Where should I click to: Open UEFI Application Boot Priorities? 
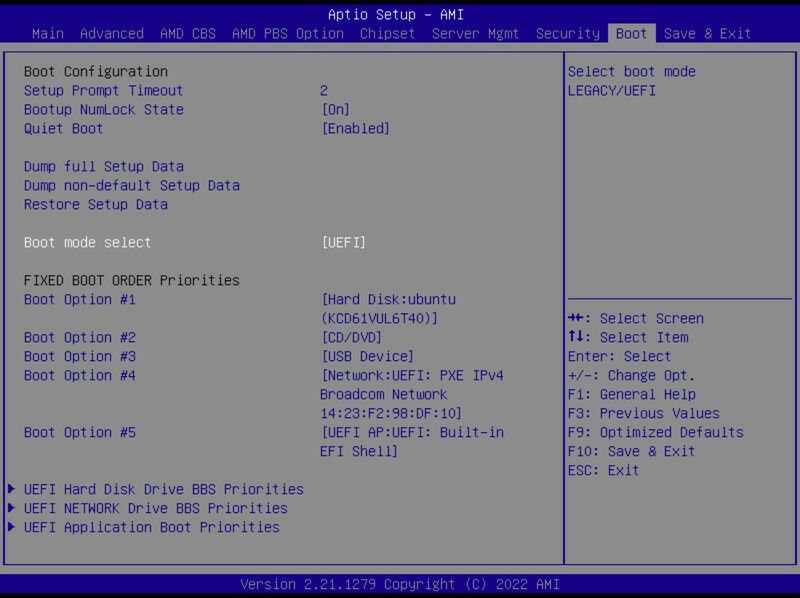(152, 527)
